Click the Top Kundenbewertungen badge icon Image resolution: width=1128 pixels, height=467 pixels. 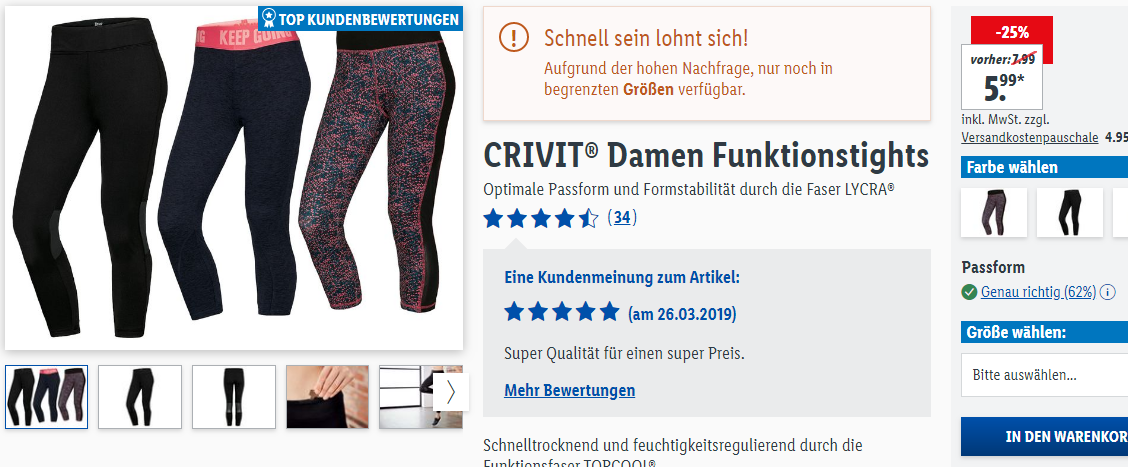click(268, 19)
